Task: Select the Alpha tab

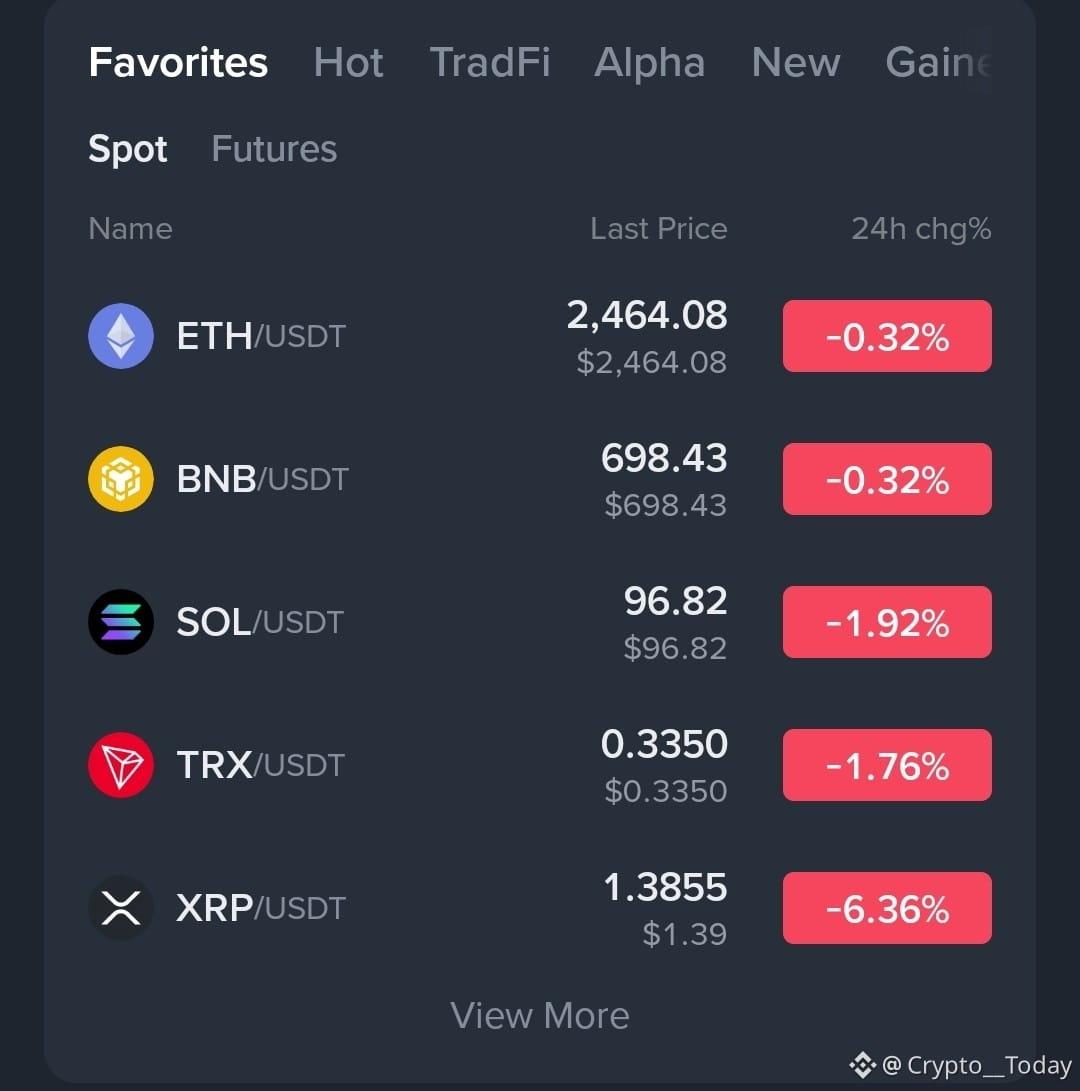Action: pos(649,63)
